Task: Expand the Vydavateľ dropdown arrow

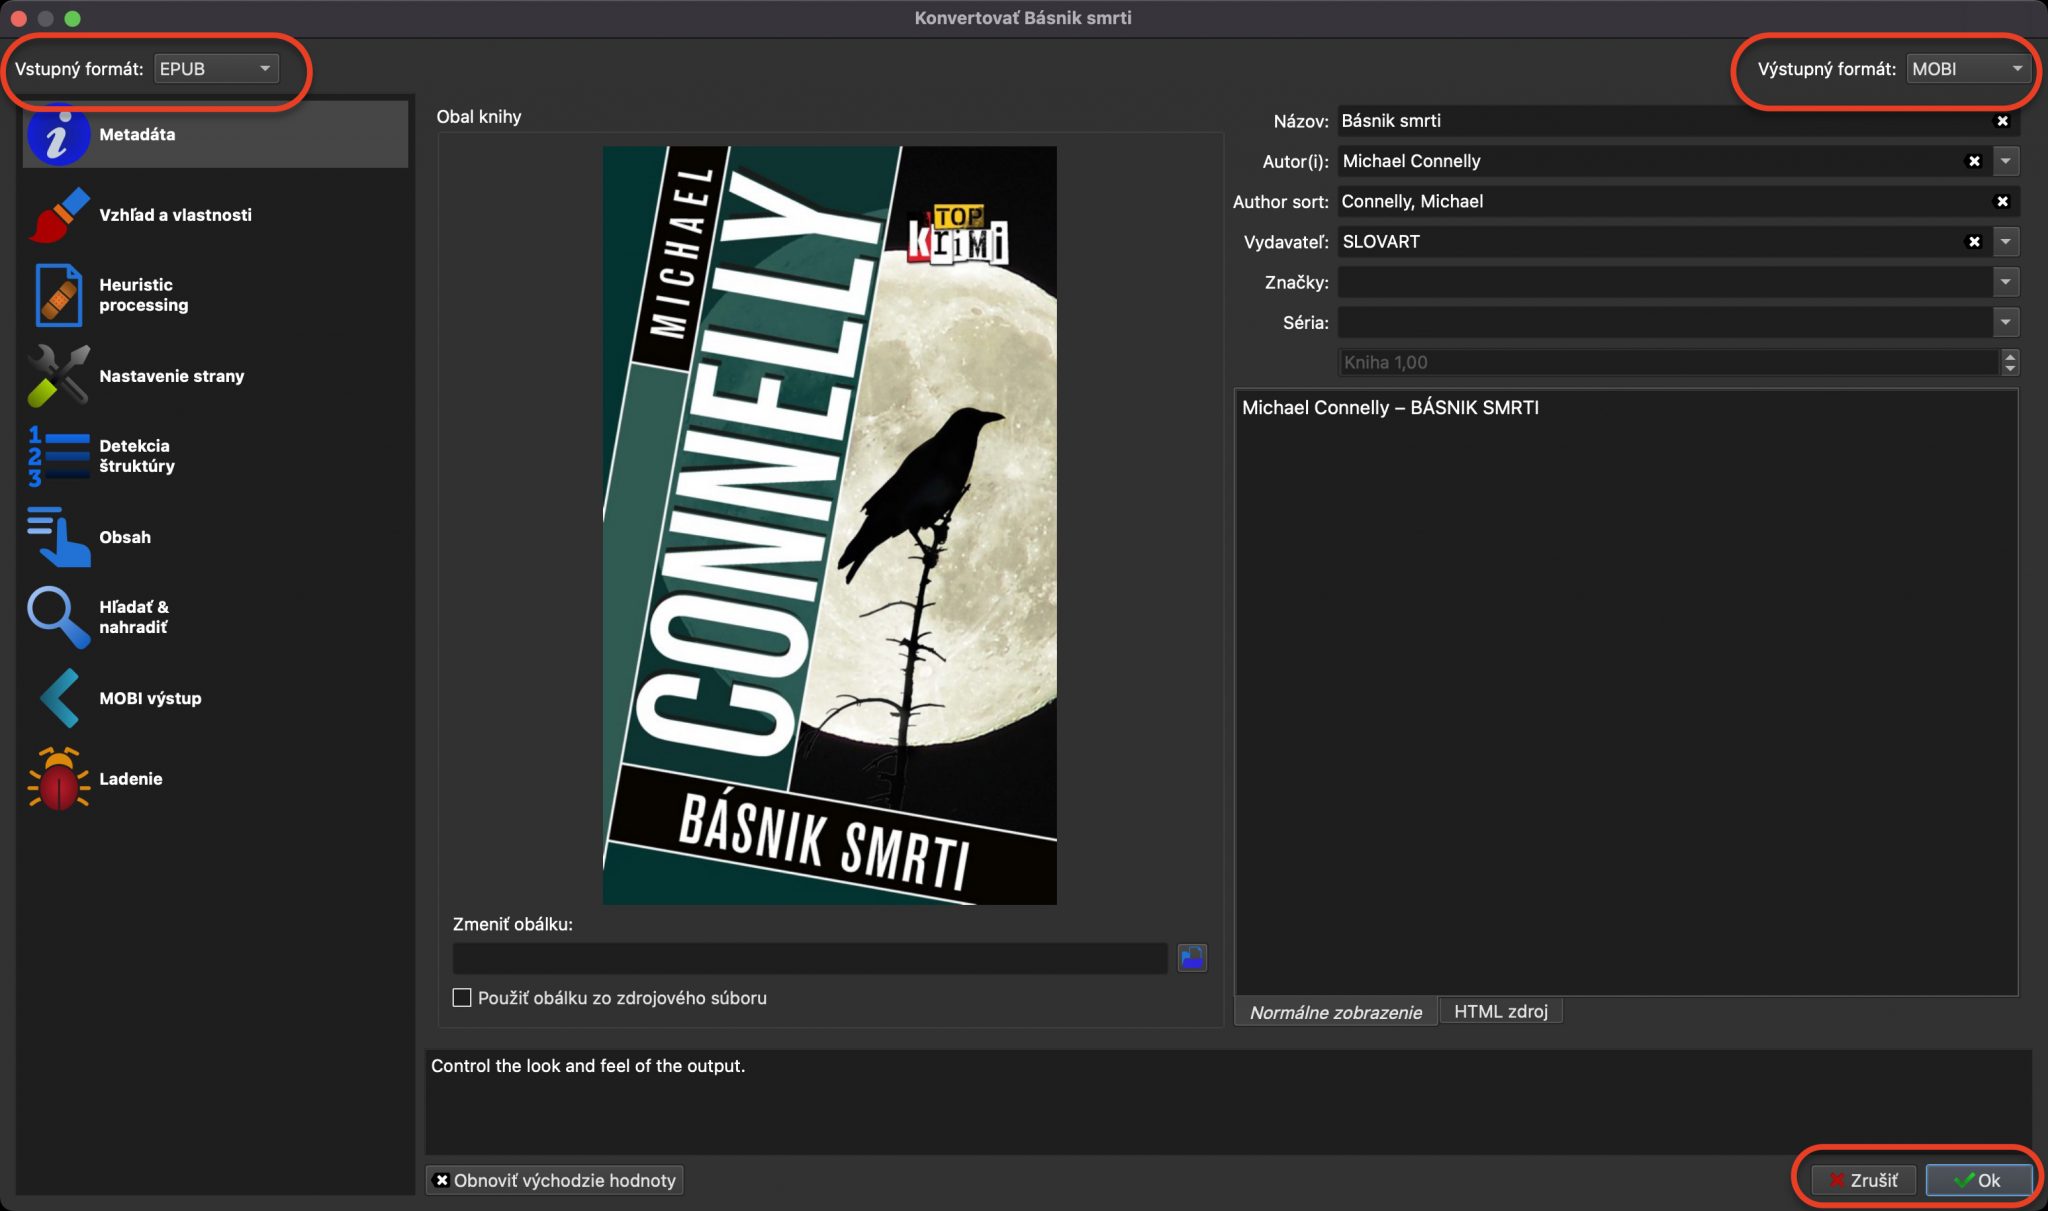Action: click(2005, 241)
